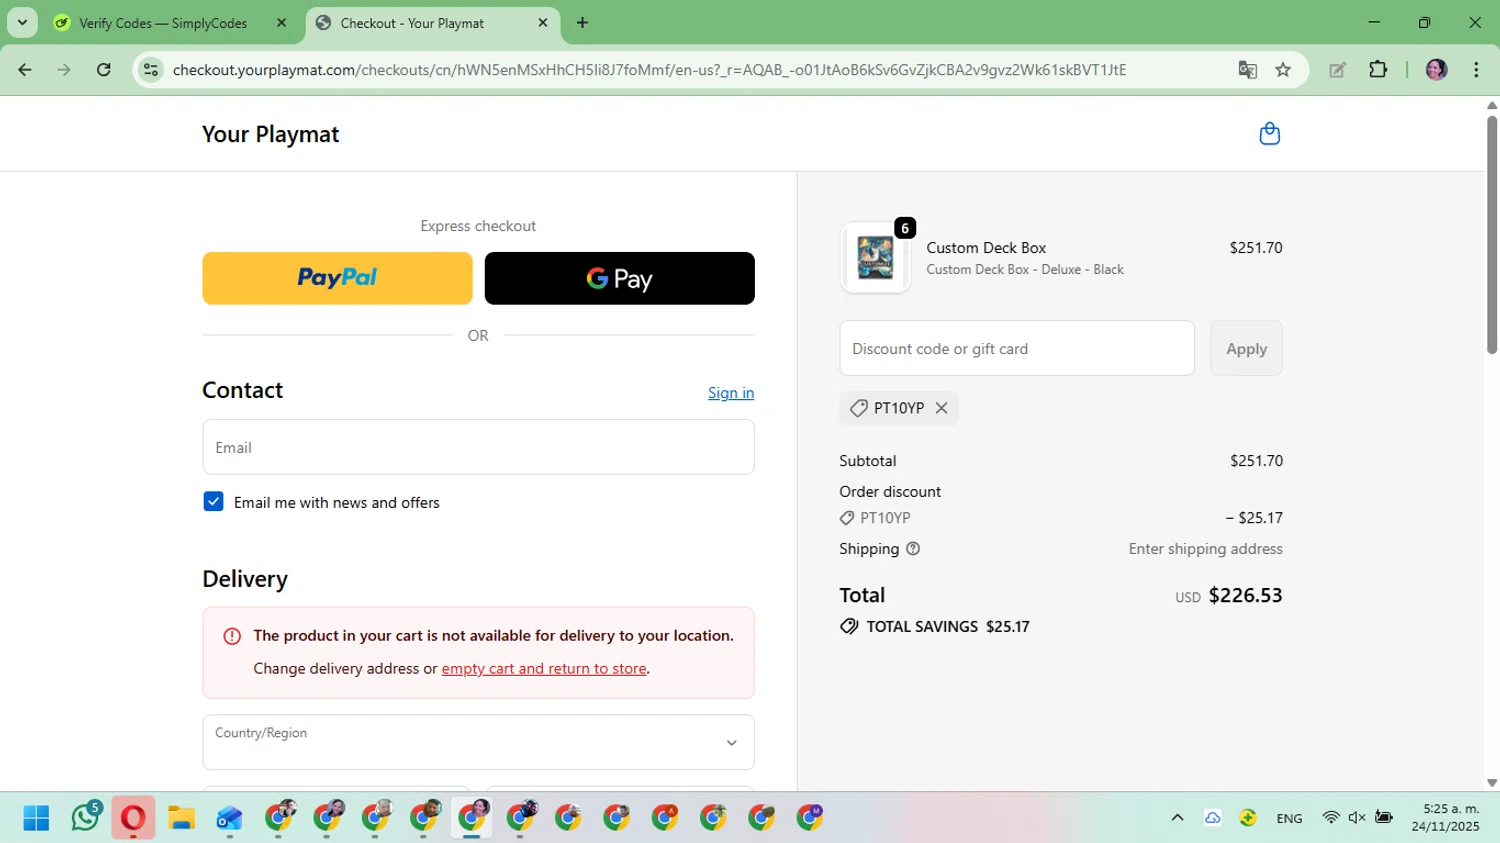Screen dimensions: 1500x843
Task: Click the checkout URL in address bar
Action: coord(649,70)
